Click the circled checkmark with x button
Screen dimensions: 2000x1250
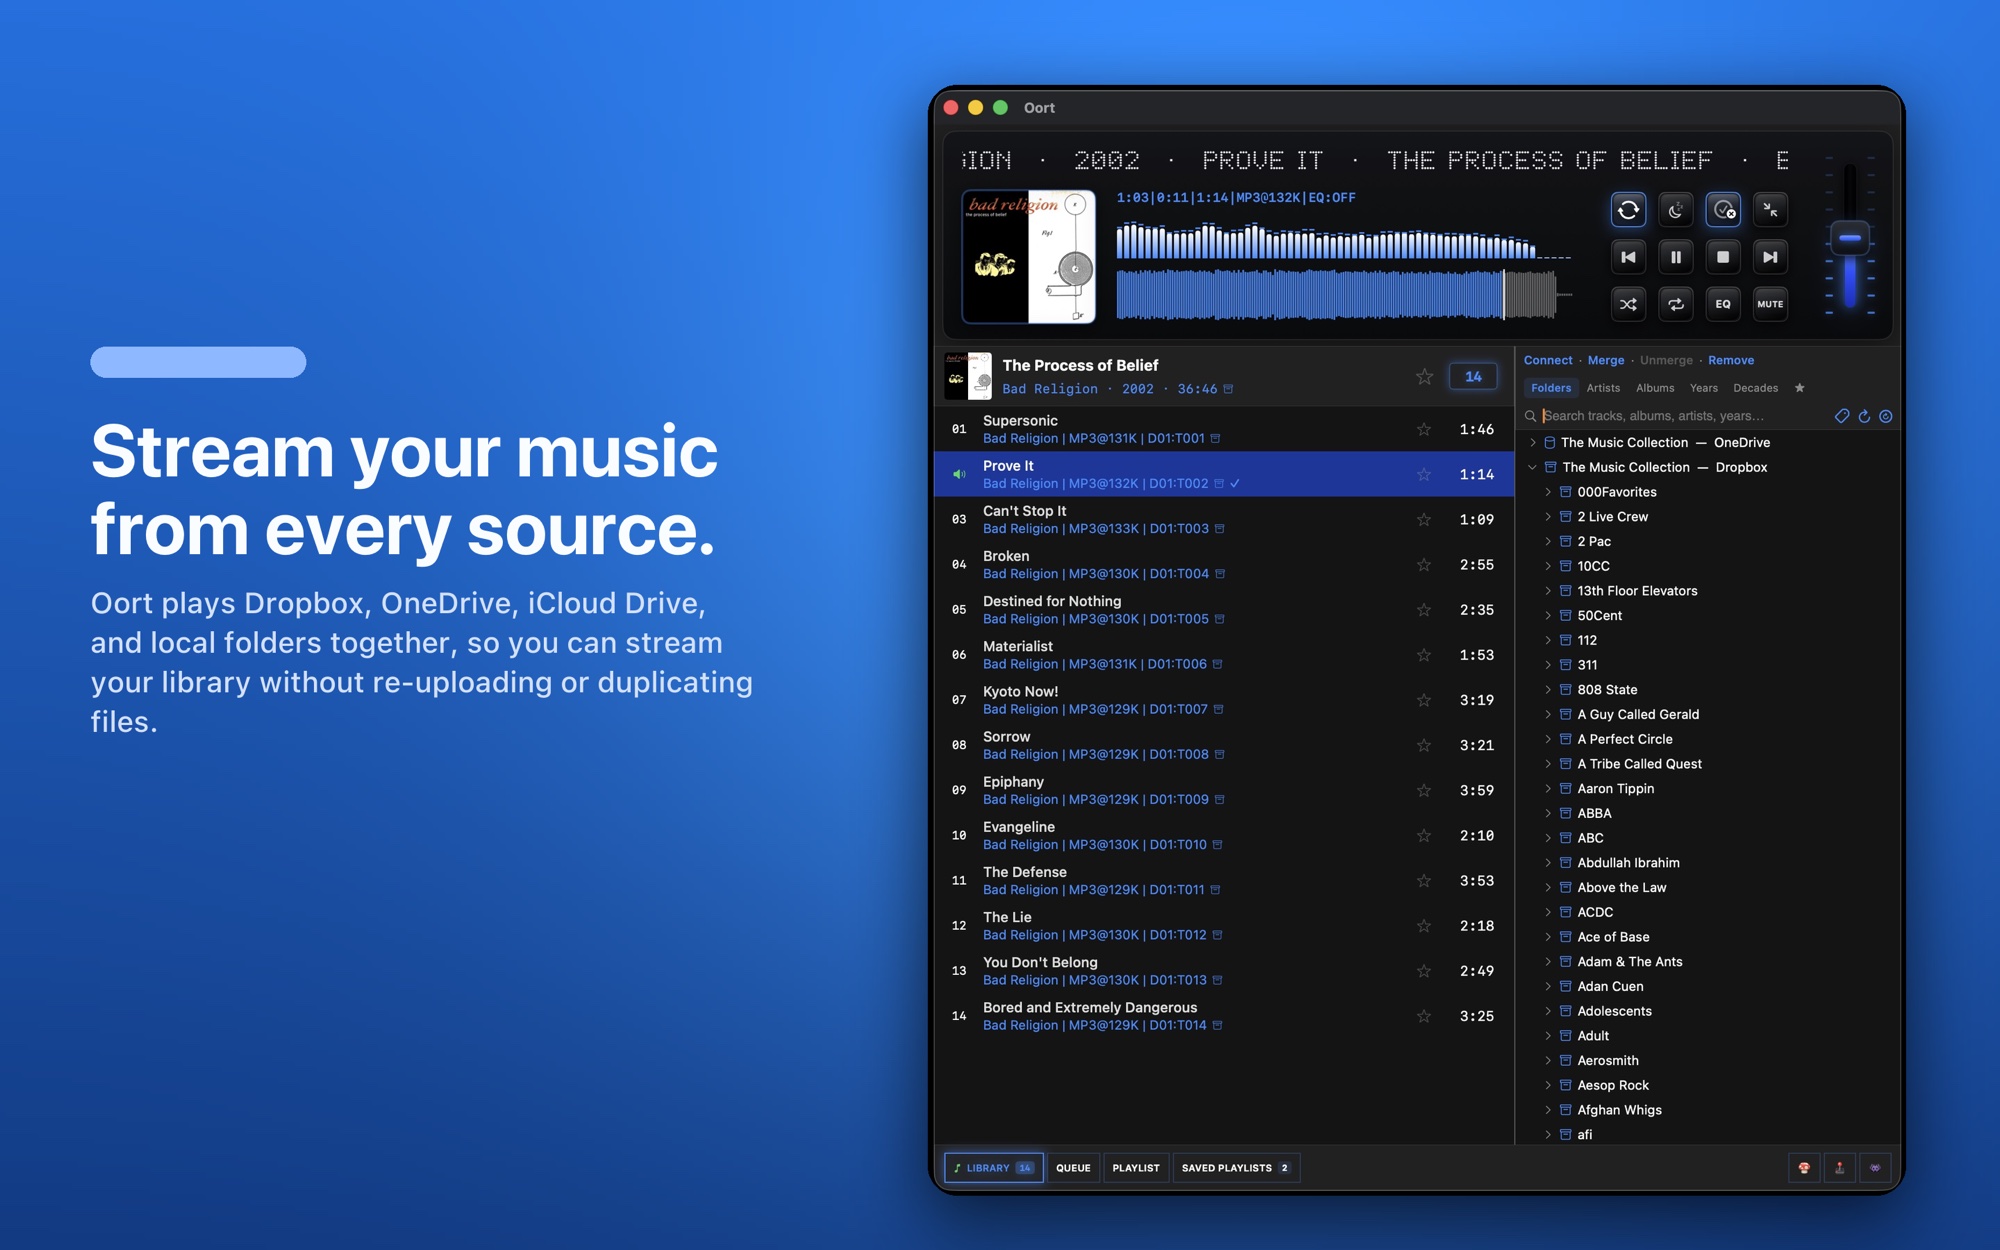(1723, 210)
